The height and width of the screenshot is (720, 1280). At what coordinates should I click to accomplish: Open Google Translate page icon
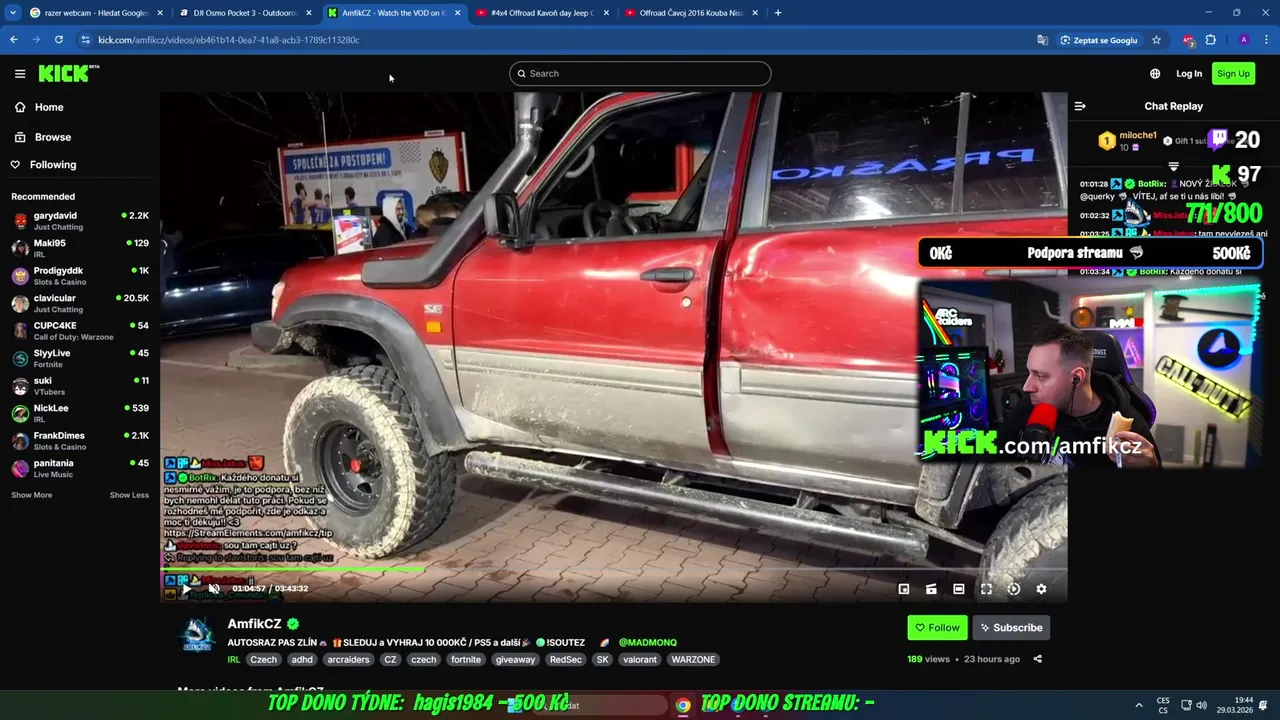[1042, 40]
